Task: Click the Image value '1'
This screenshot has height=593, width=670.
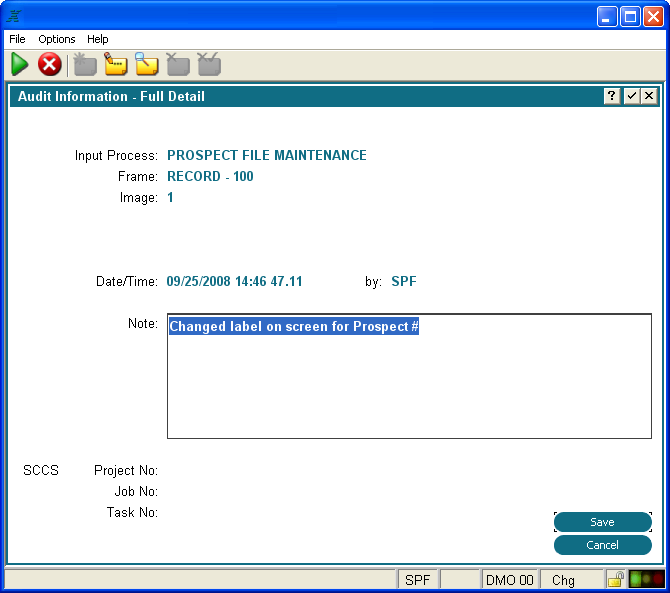Action: pos(170,197)
